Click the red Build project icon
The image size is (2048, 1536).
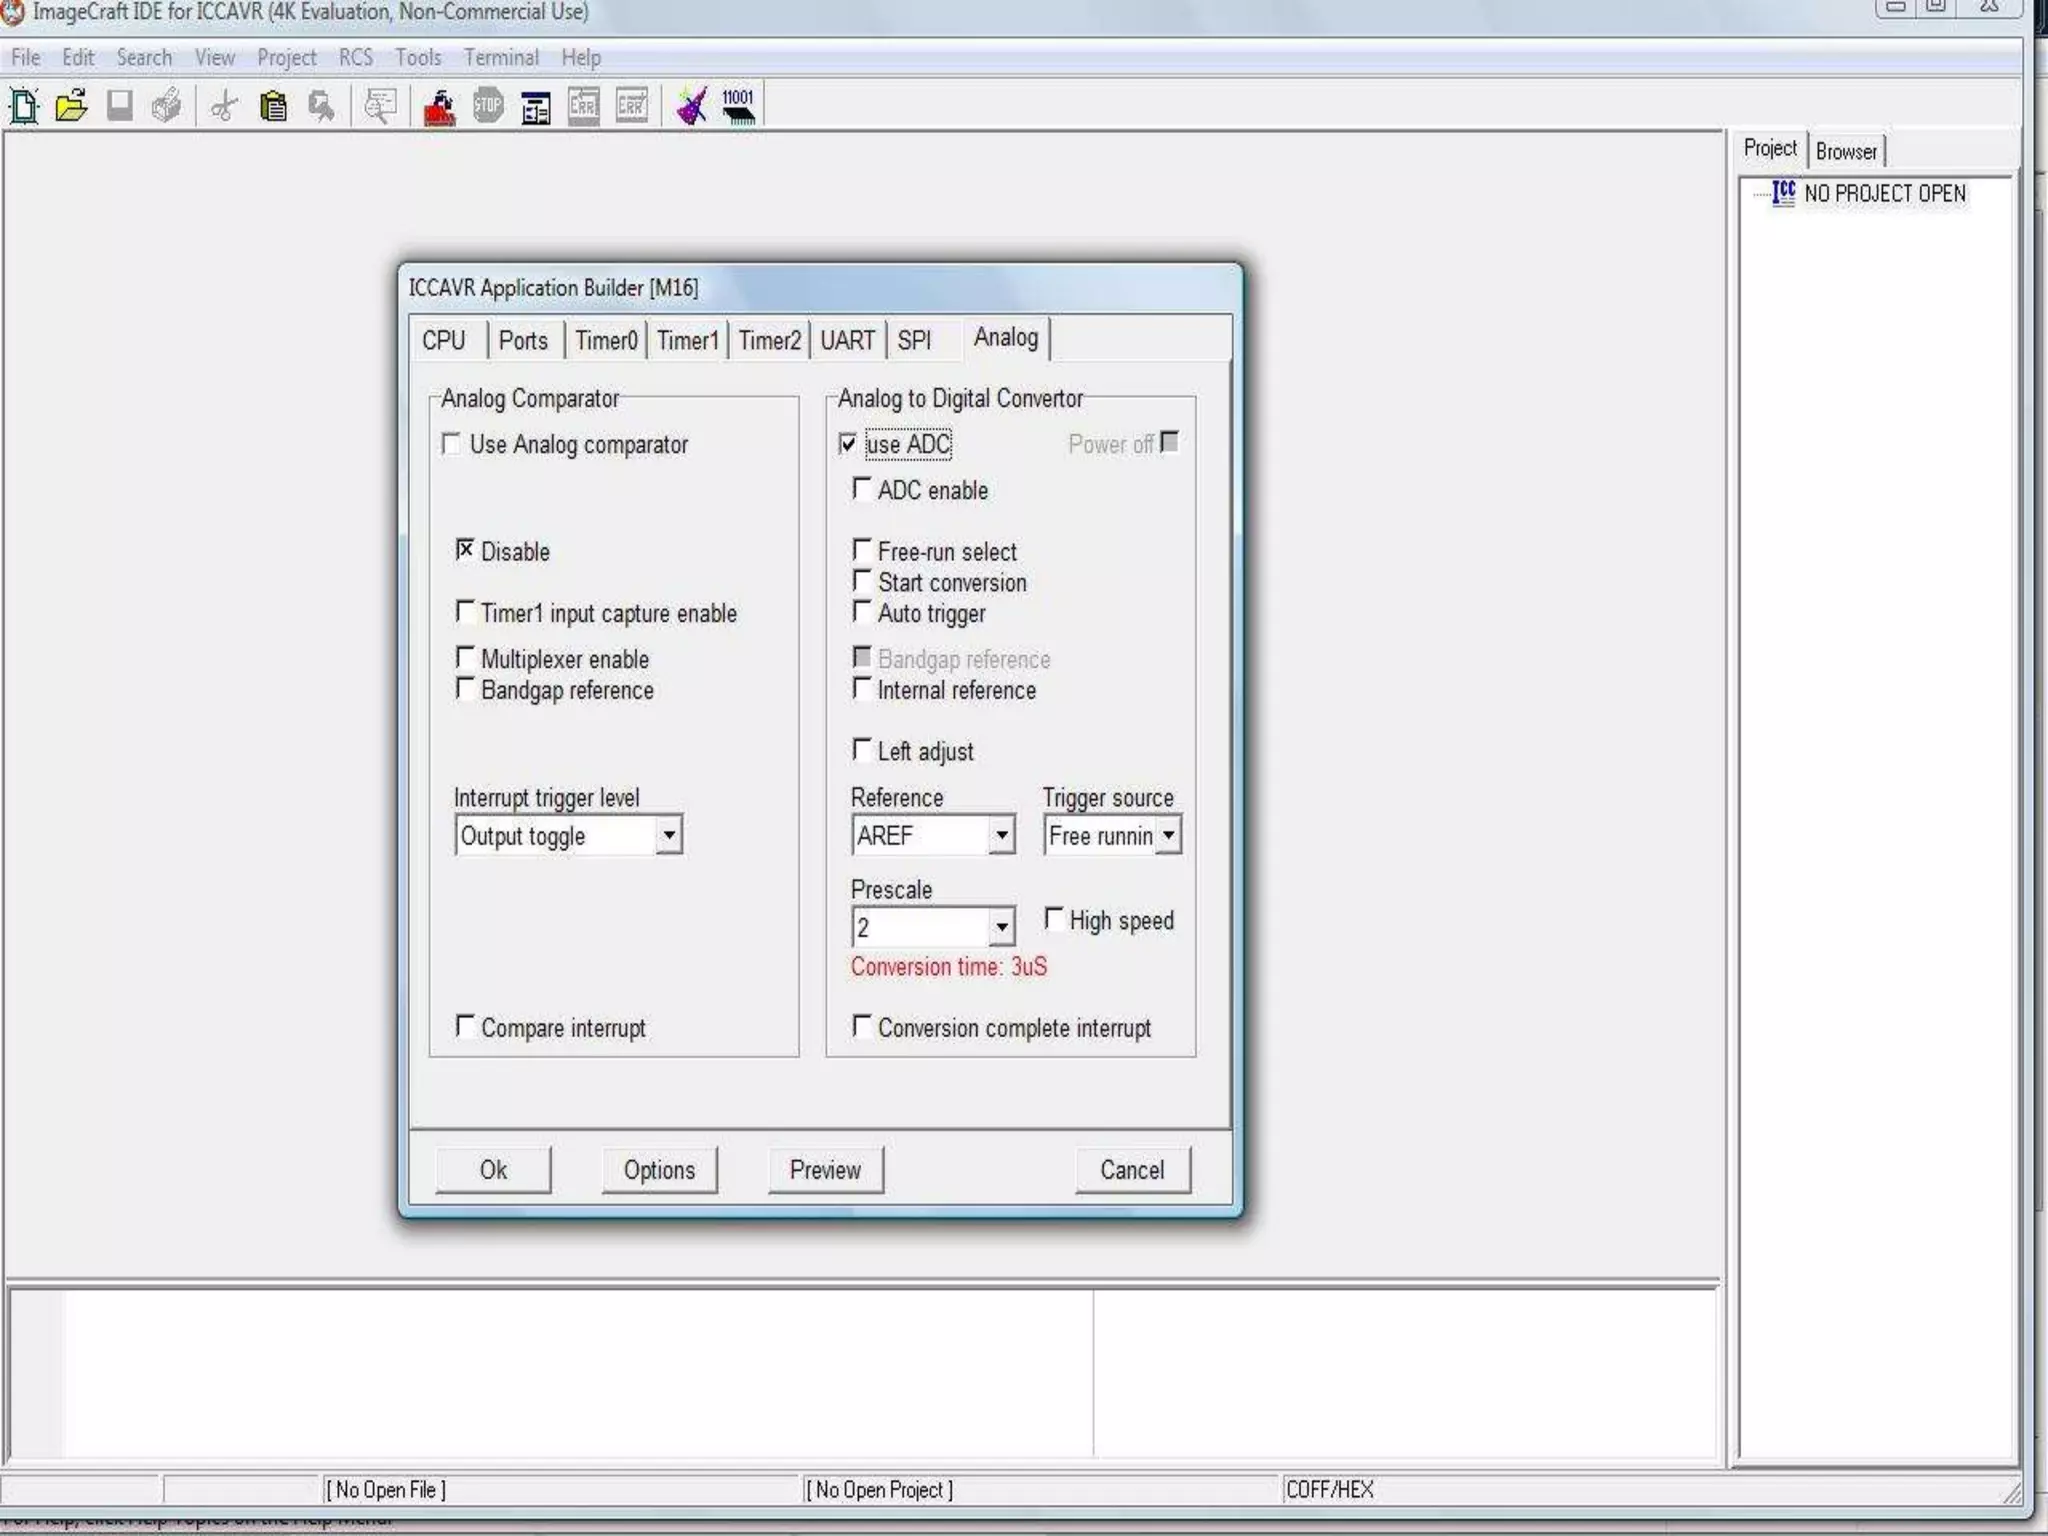pyautogui.click(x=439, y=106)
